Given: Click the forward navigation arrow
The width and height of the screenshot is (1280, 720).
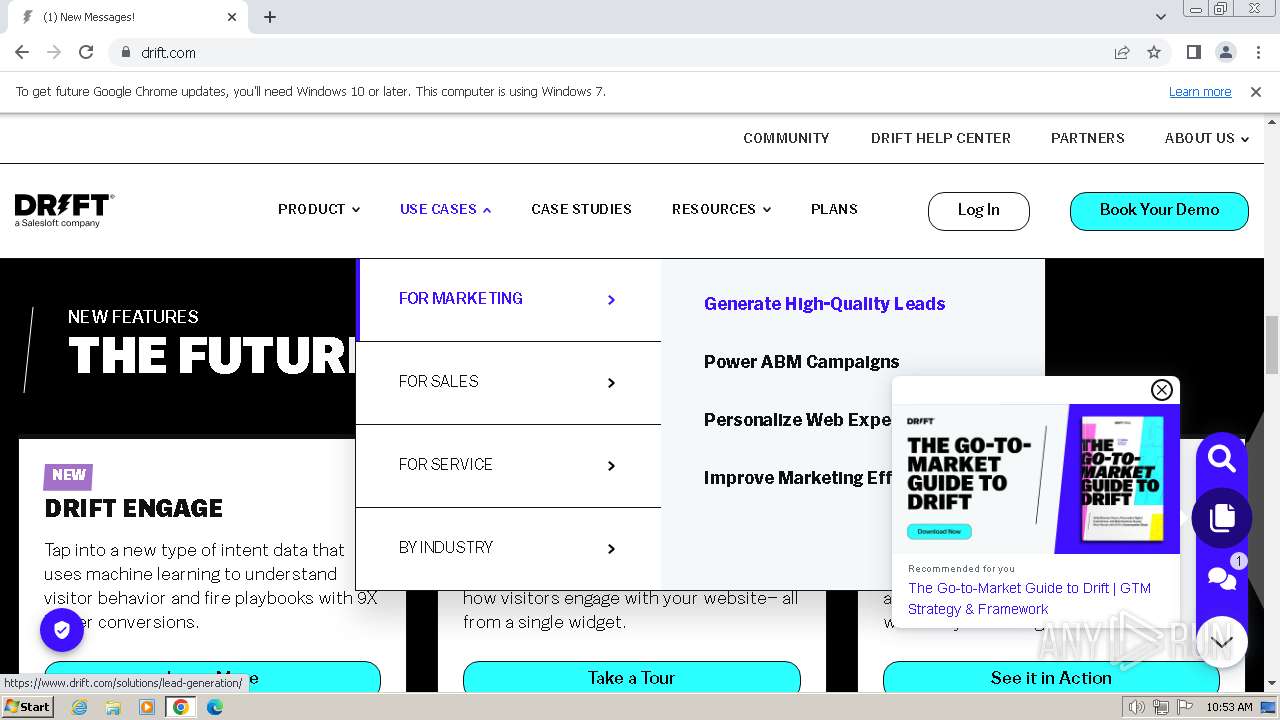Looking at the screenshot, I should [x=54, y=52].
